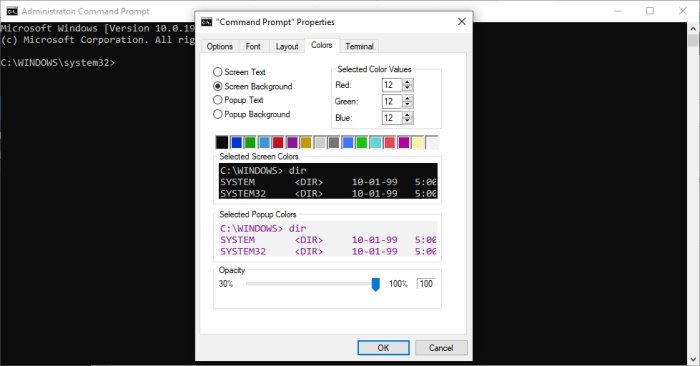Select the pale yellow color swatch
Image resolution: width=700 pixels, height=366 pixels.
(x=418, y=142)
